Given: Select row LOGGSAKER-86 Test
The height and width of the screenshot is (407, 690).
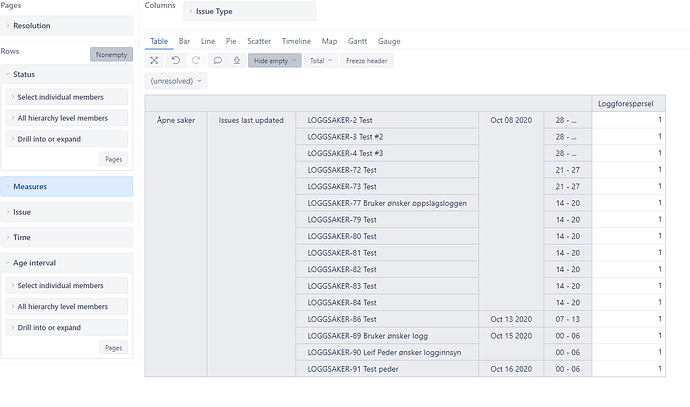Looking at the screenshot, I should pyautogui.click(x=387, y=319).
